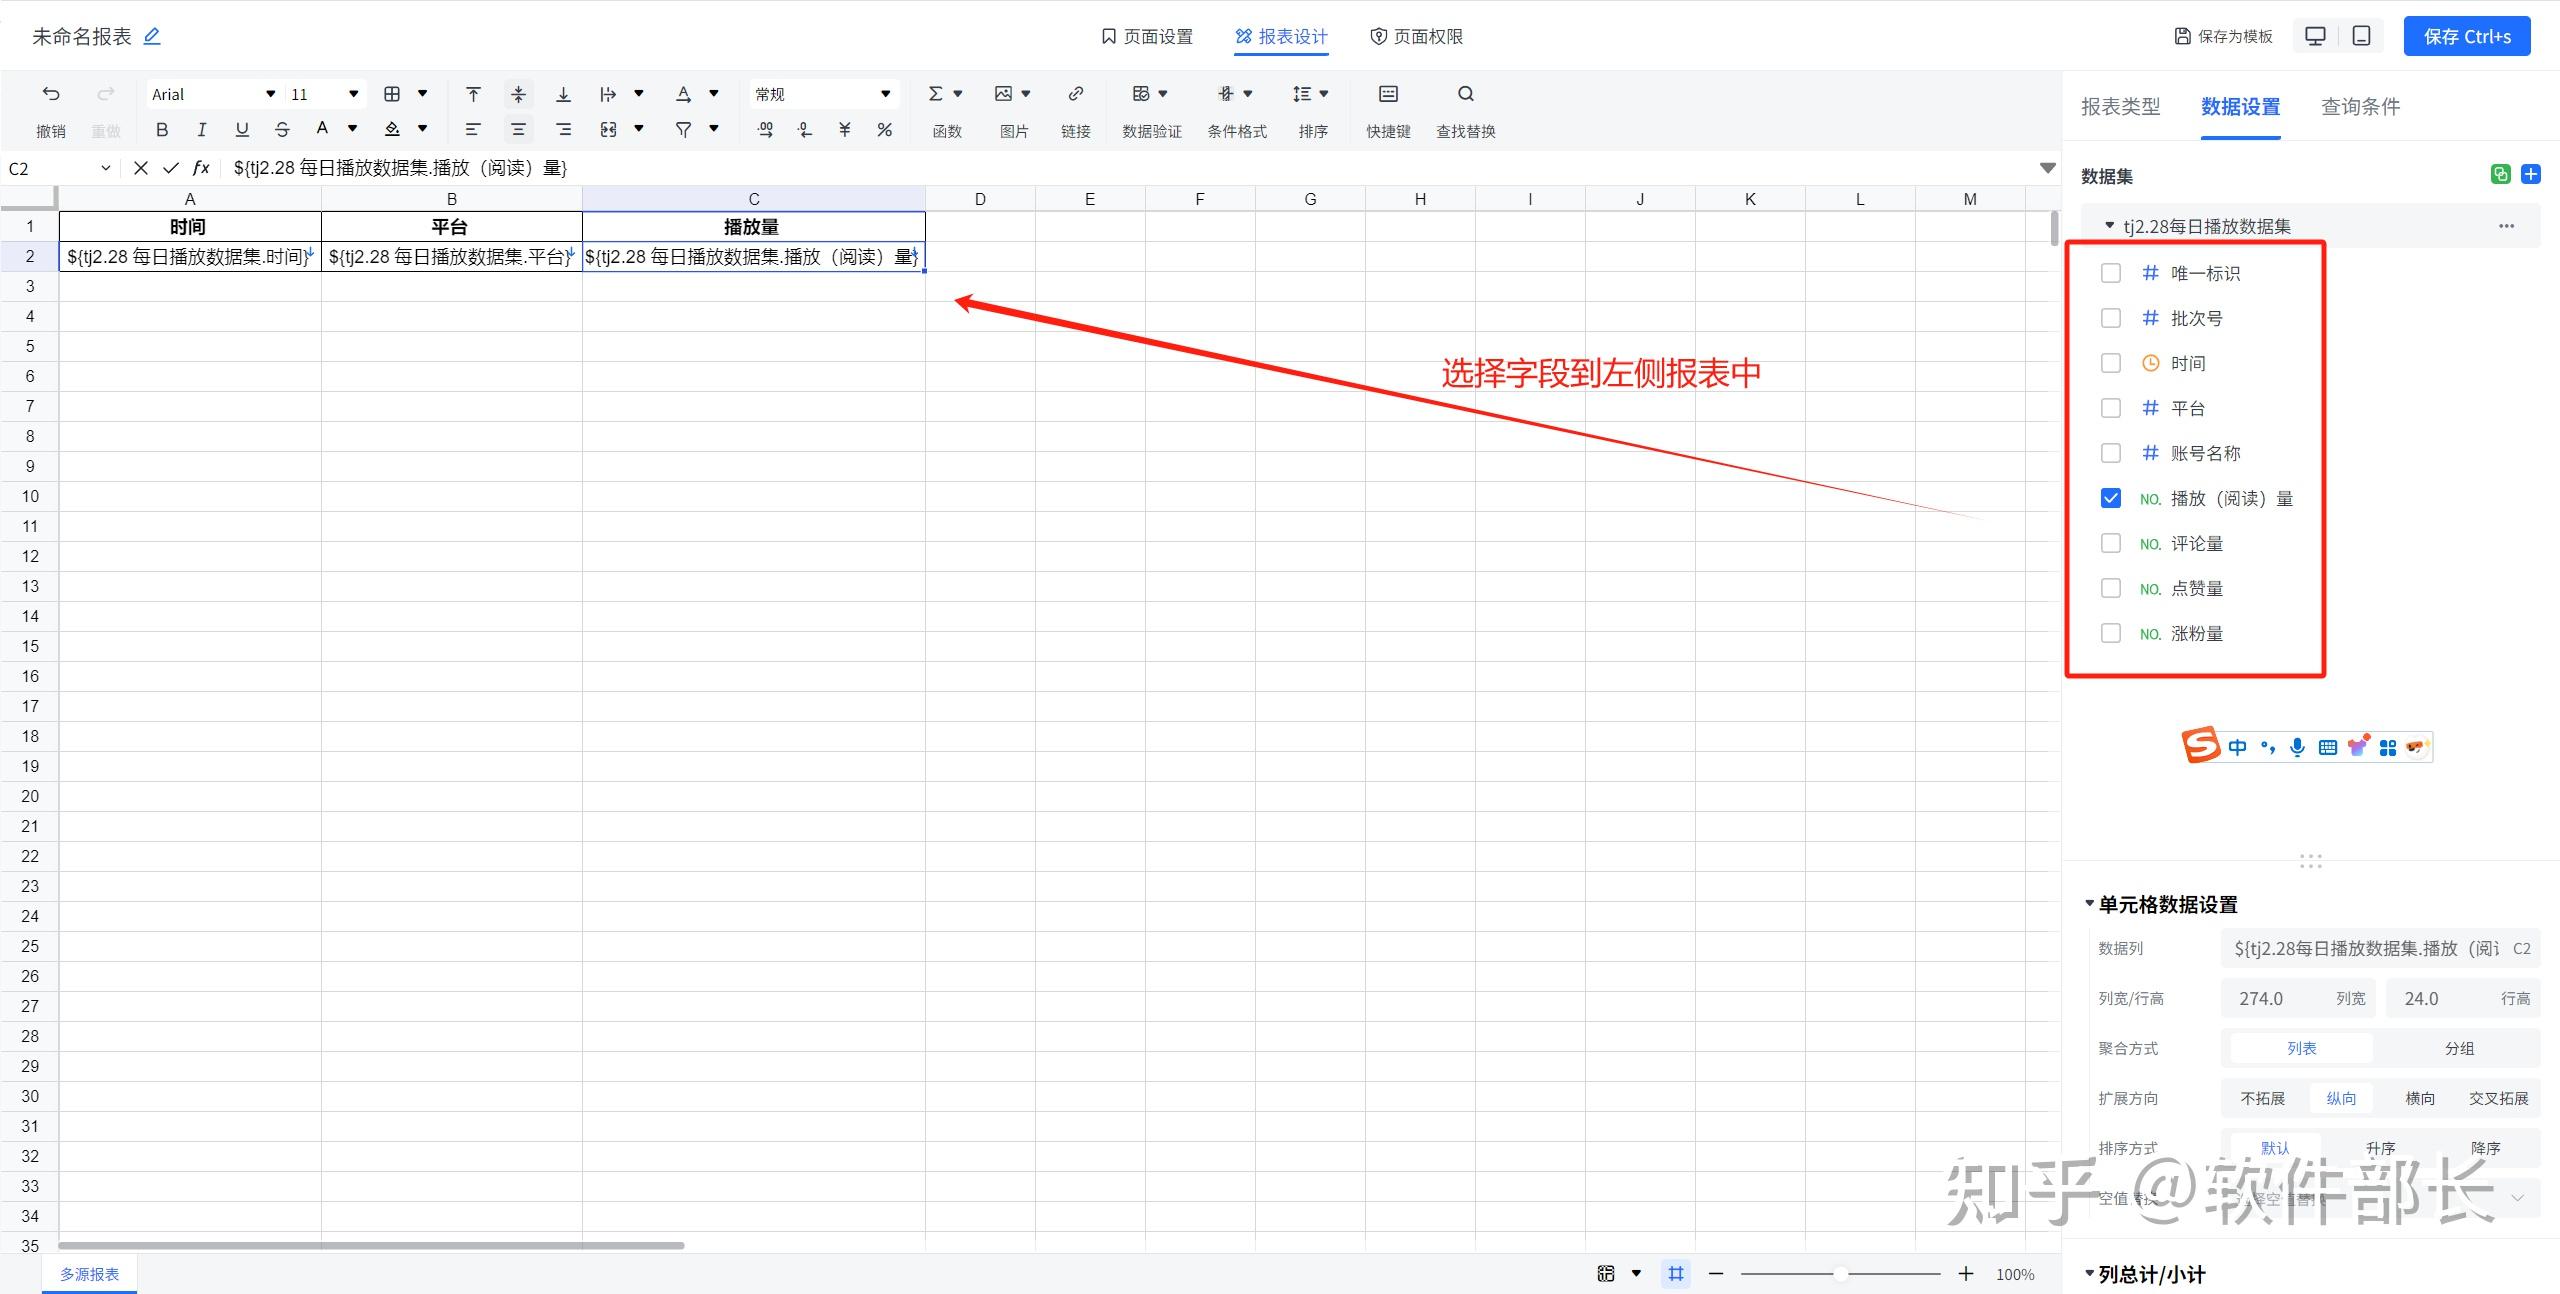Enable the 评论量 field checkbox
This screenshot has width=2560, height=1294.
click(2110, 543)
